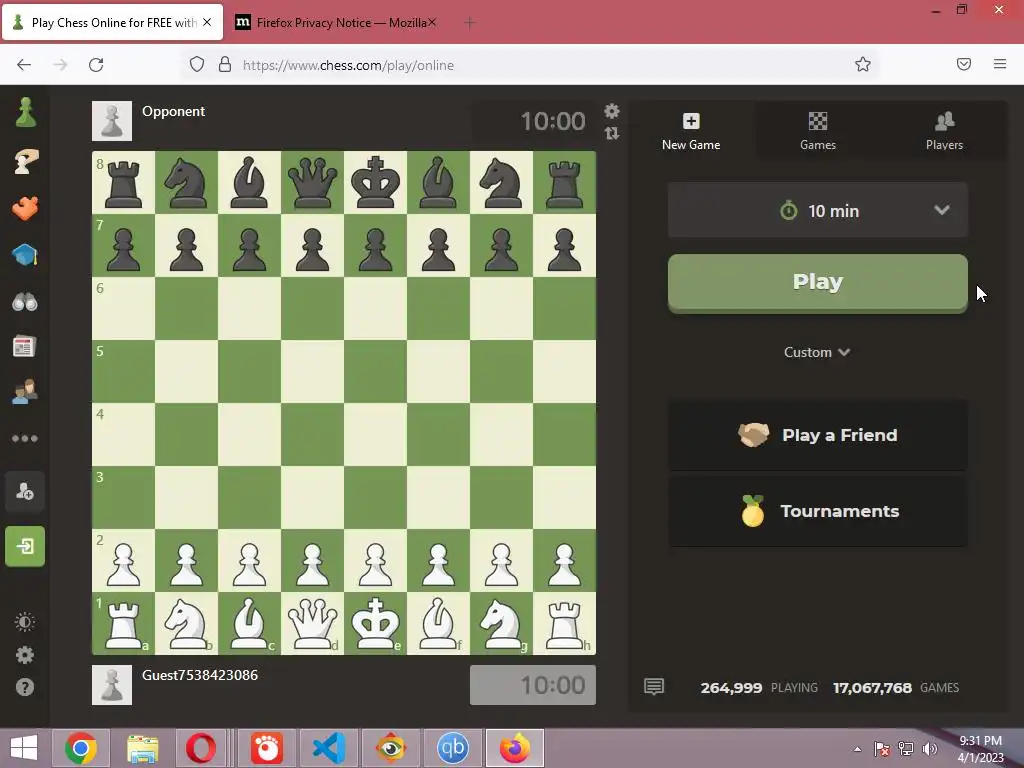Viewport: 1024px width, 768px height.
Task: Click the opponent's 10:00 clock
Action: coord(533,121)
